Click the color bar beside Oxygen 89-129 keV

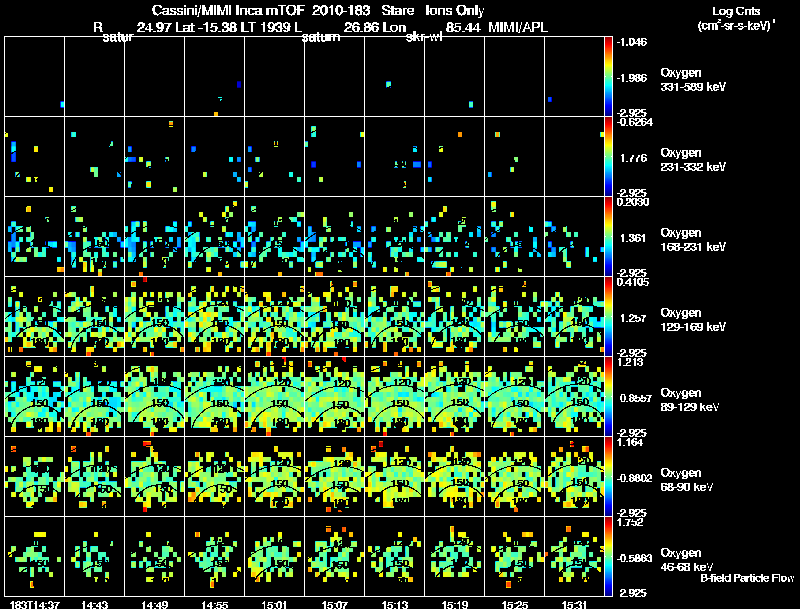609,396
